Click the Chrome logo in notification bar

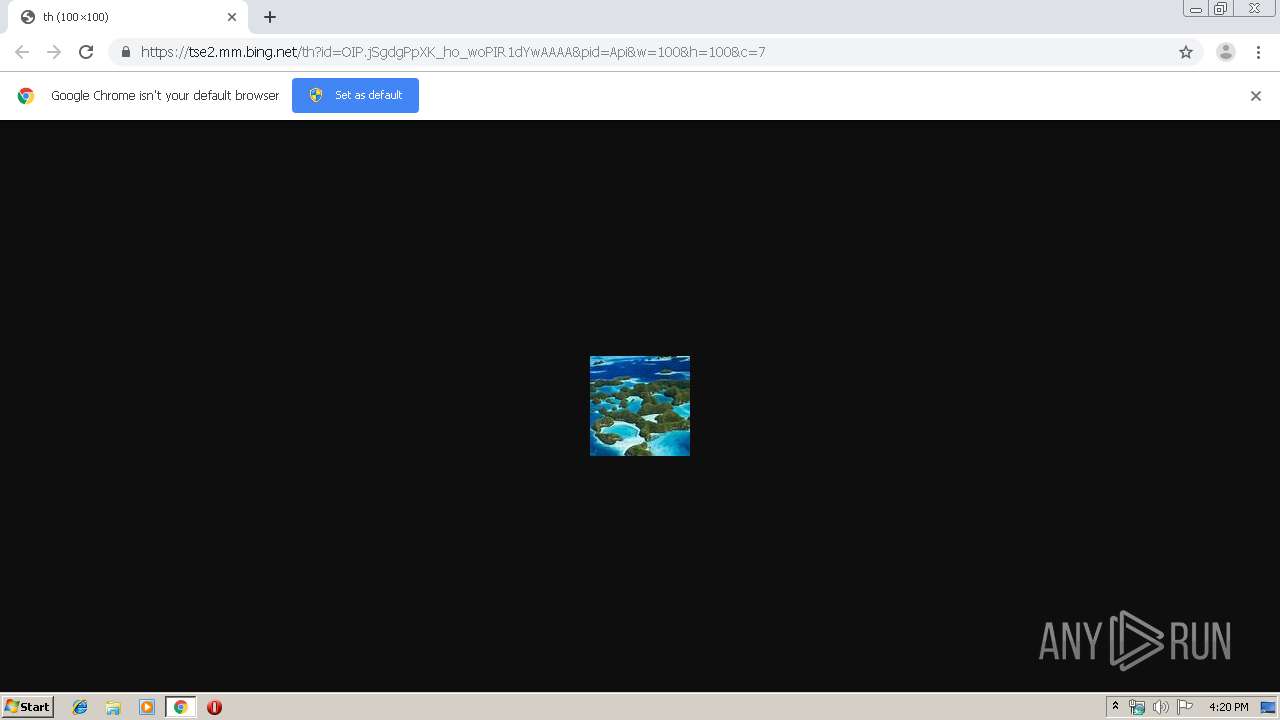coord(26,96)
